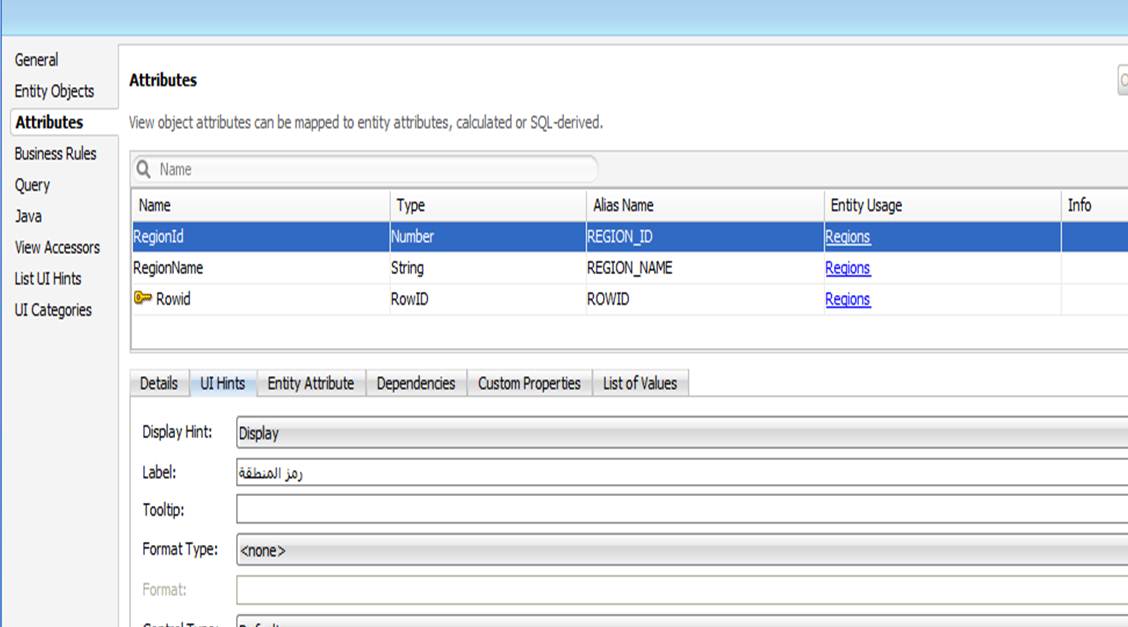Open View Accessors in sidebar
The height and width of the screenshot is (627, 1128).
click(57, 247)
